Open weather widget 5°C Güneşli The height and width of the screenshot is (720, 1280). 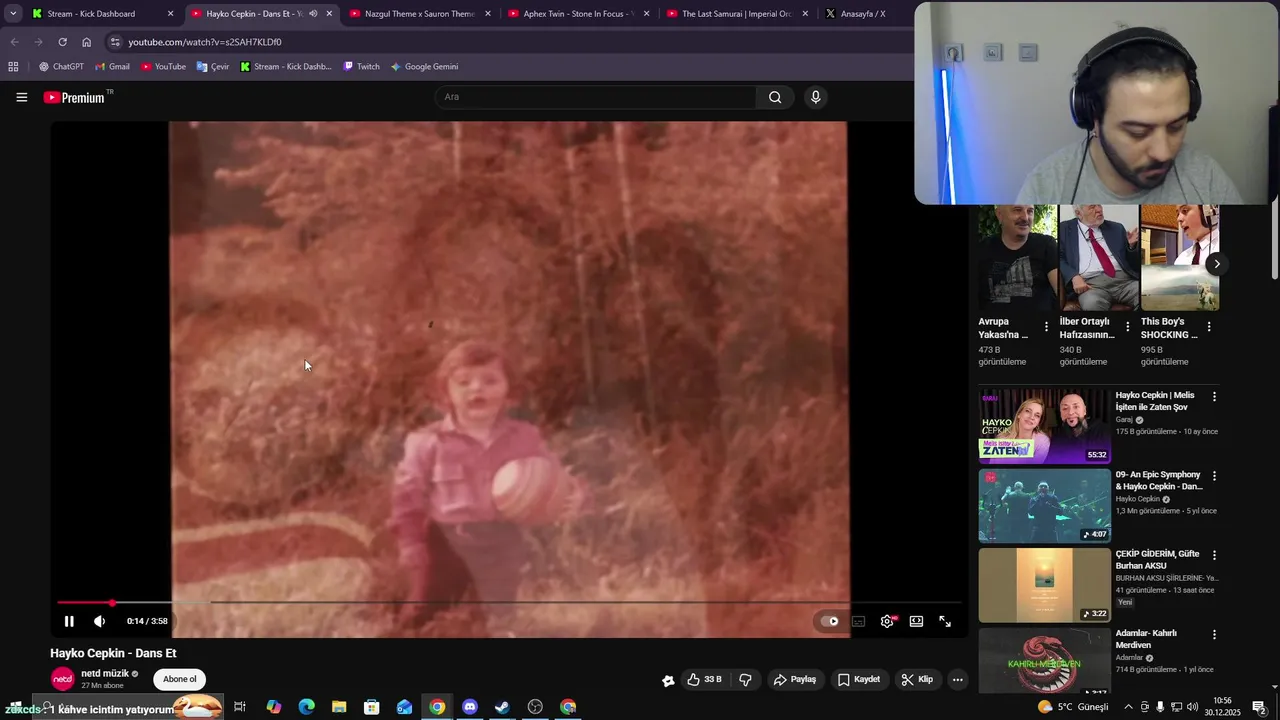pos(1073,707)
